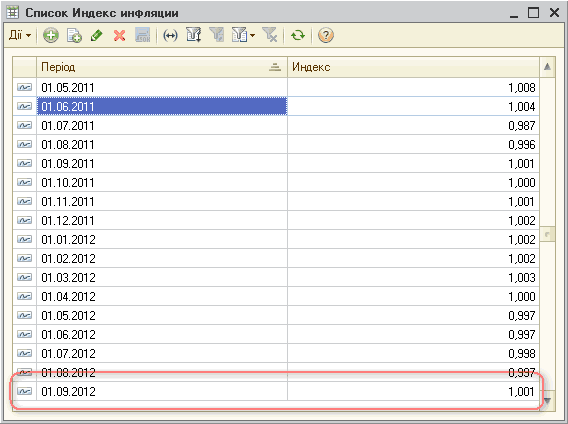Viewport: 568px width, 424px height.
Task: Click index 1,004 for 01.06.2011
Action: click(x=413, y=107)
